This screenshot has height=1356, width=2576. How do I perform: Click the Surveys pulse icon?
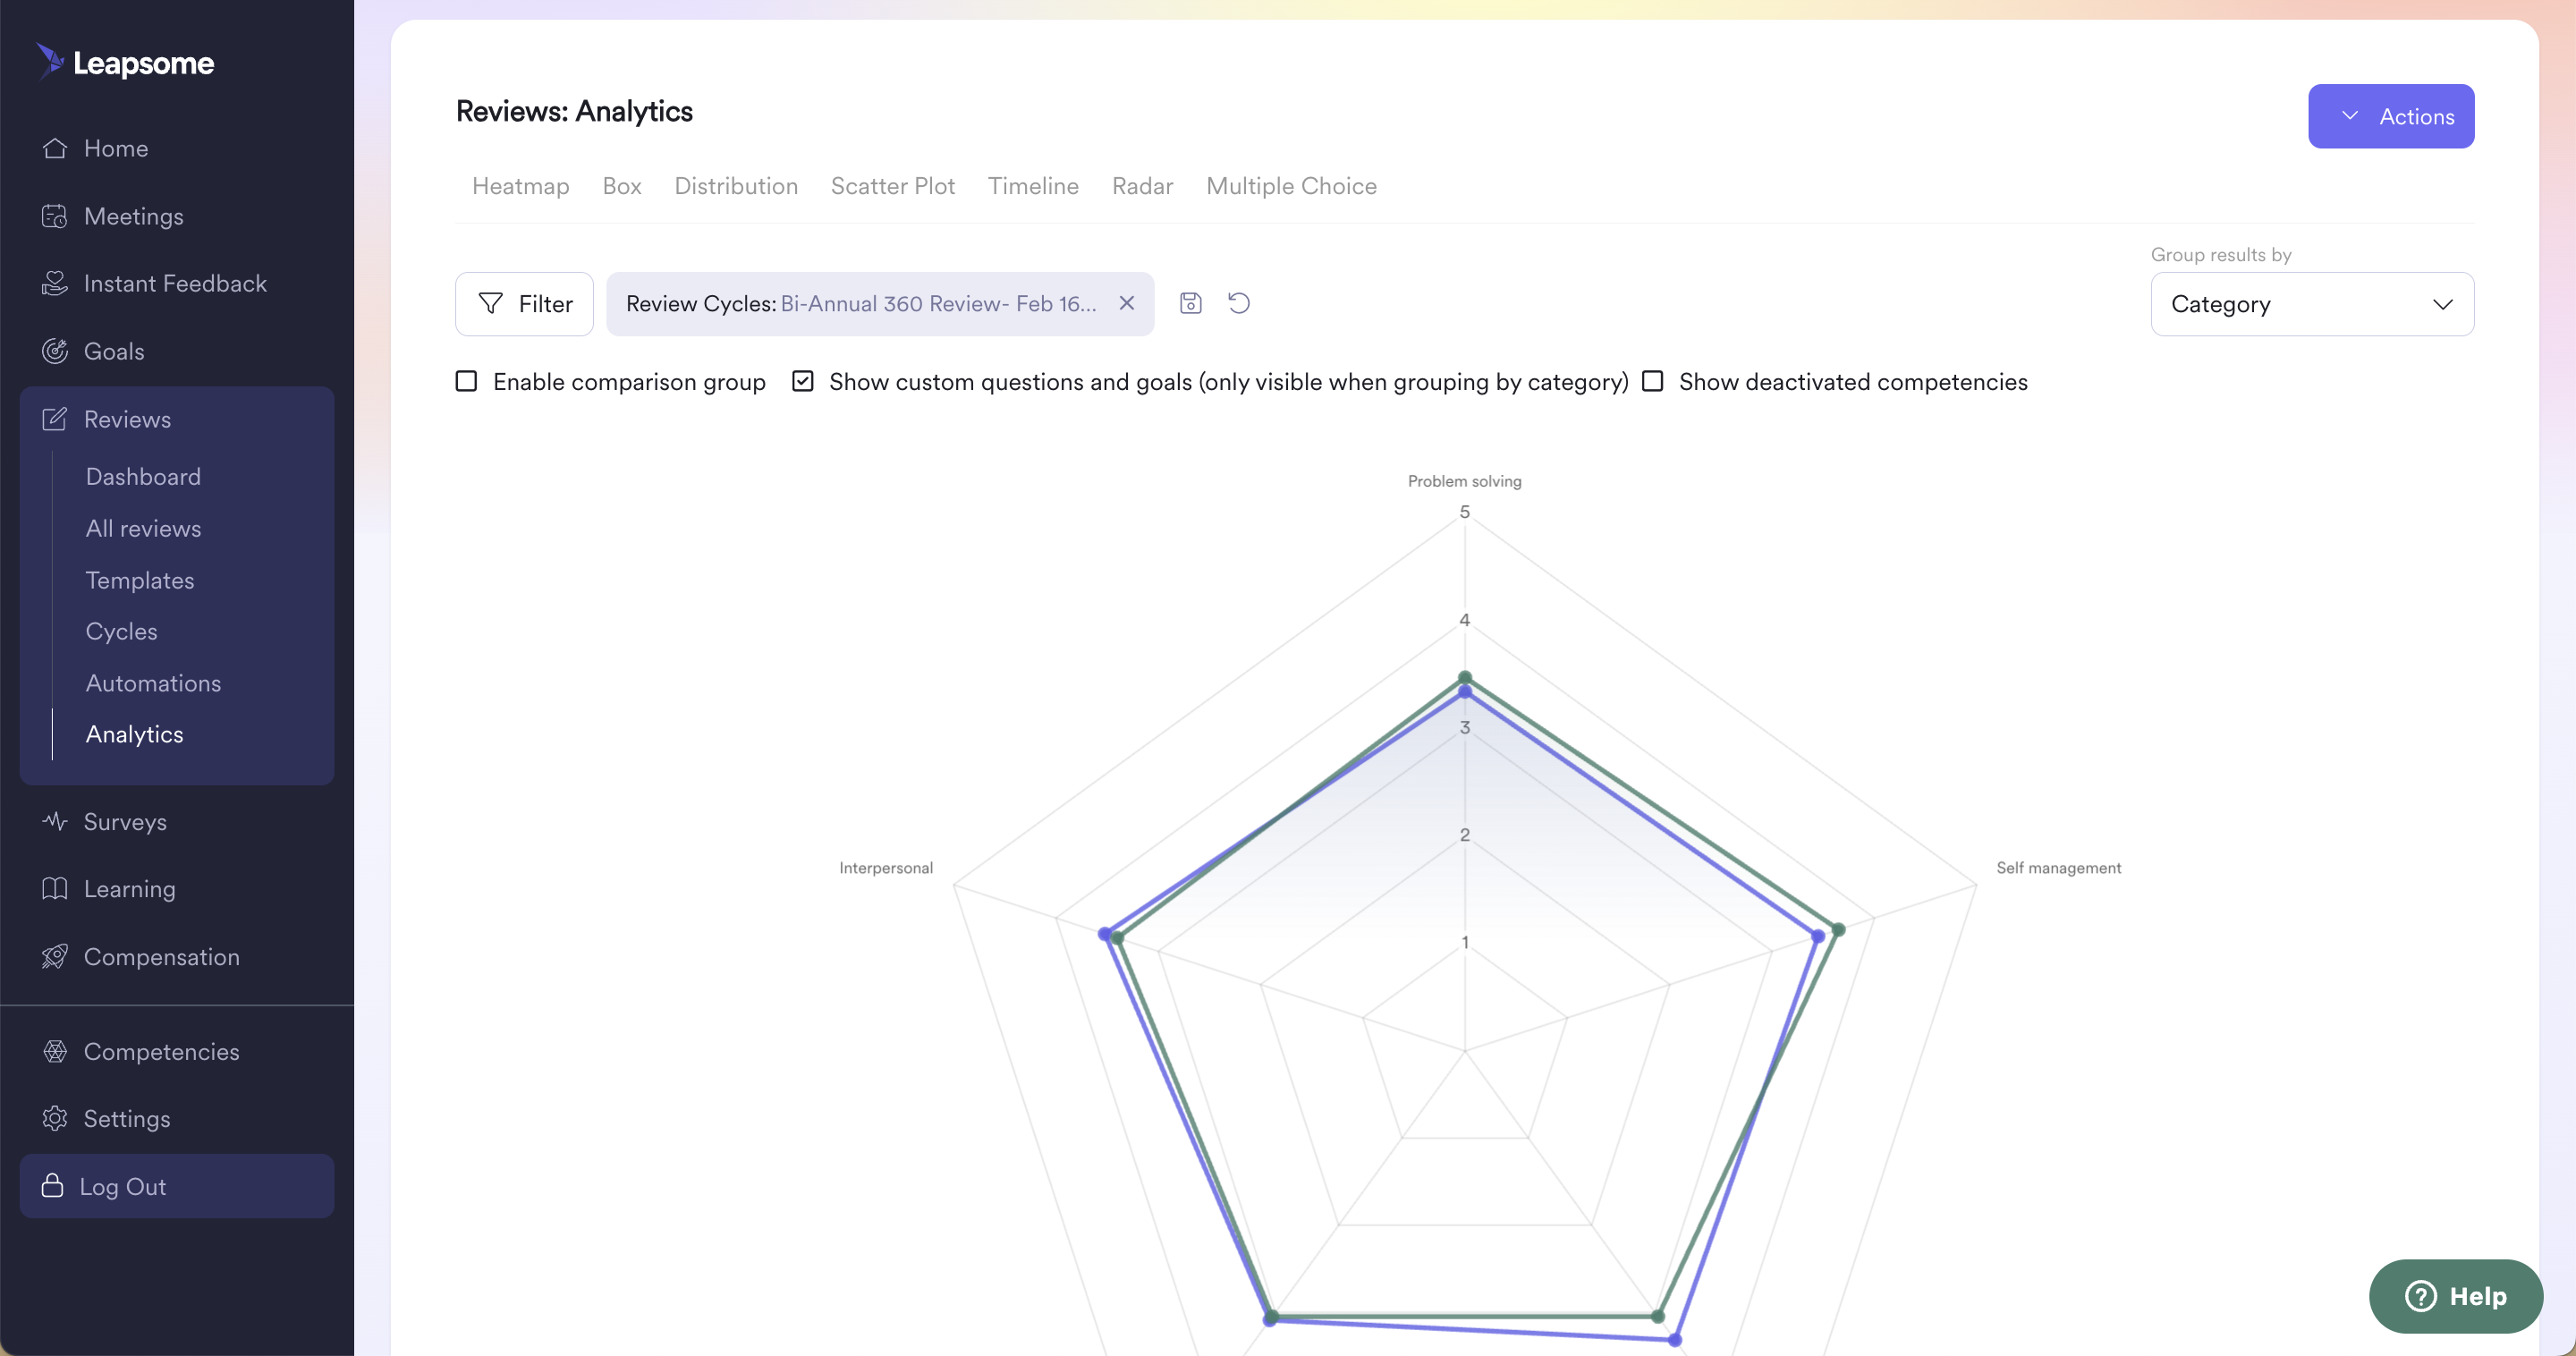(55, 821)
